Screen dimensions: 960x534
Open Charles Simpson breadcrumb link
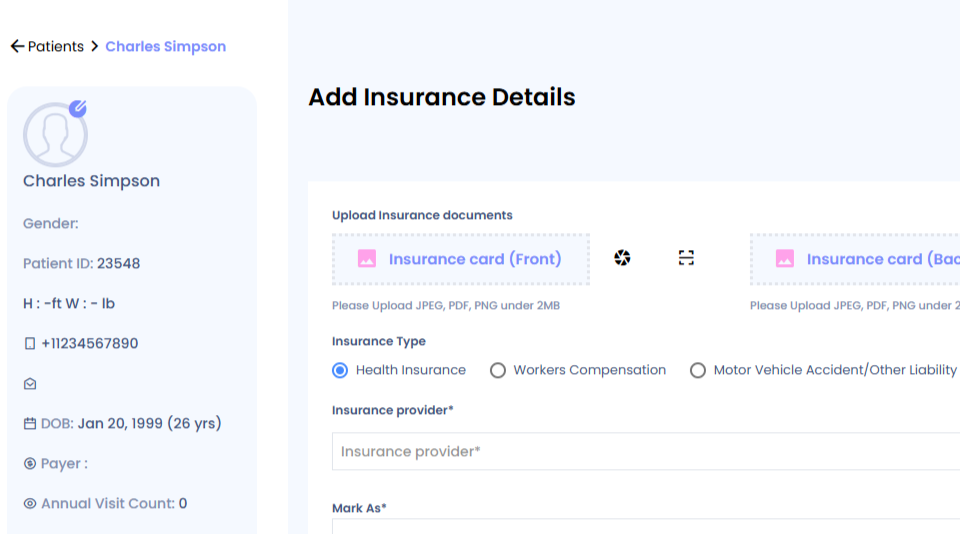165,47
